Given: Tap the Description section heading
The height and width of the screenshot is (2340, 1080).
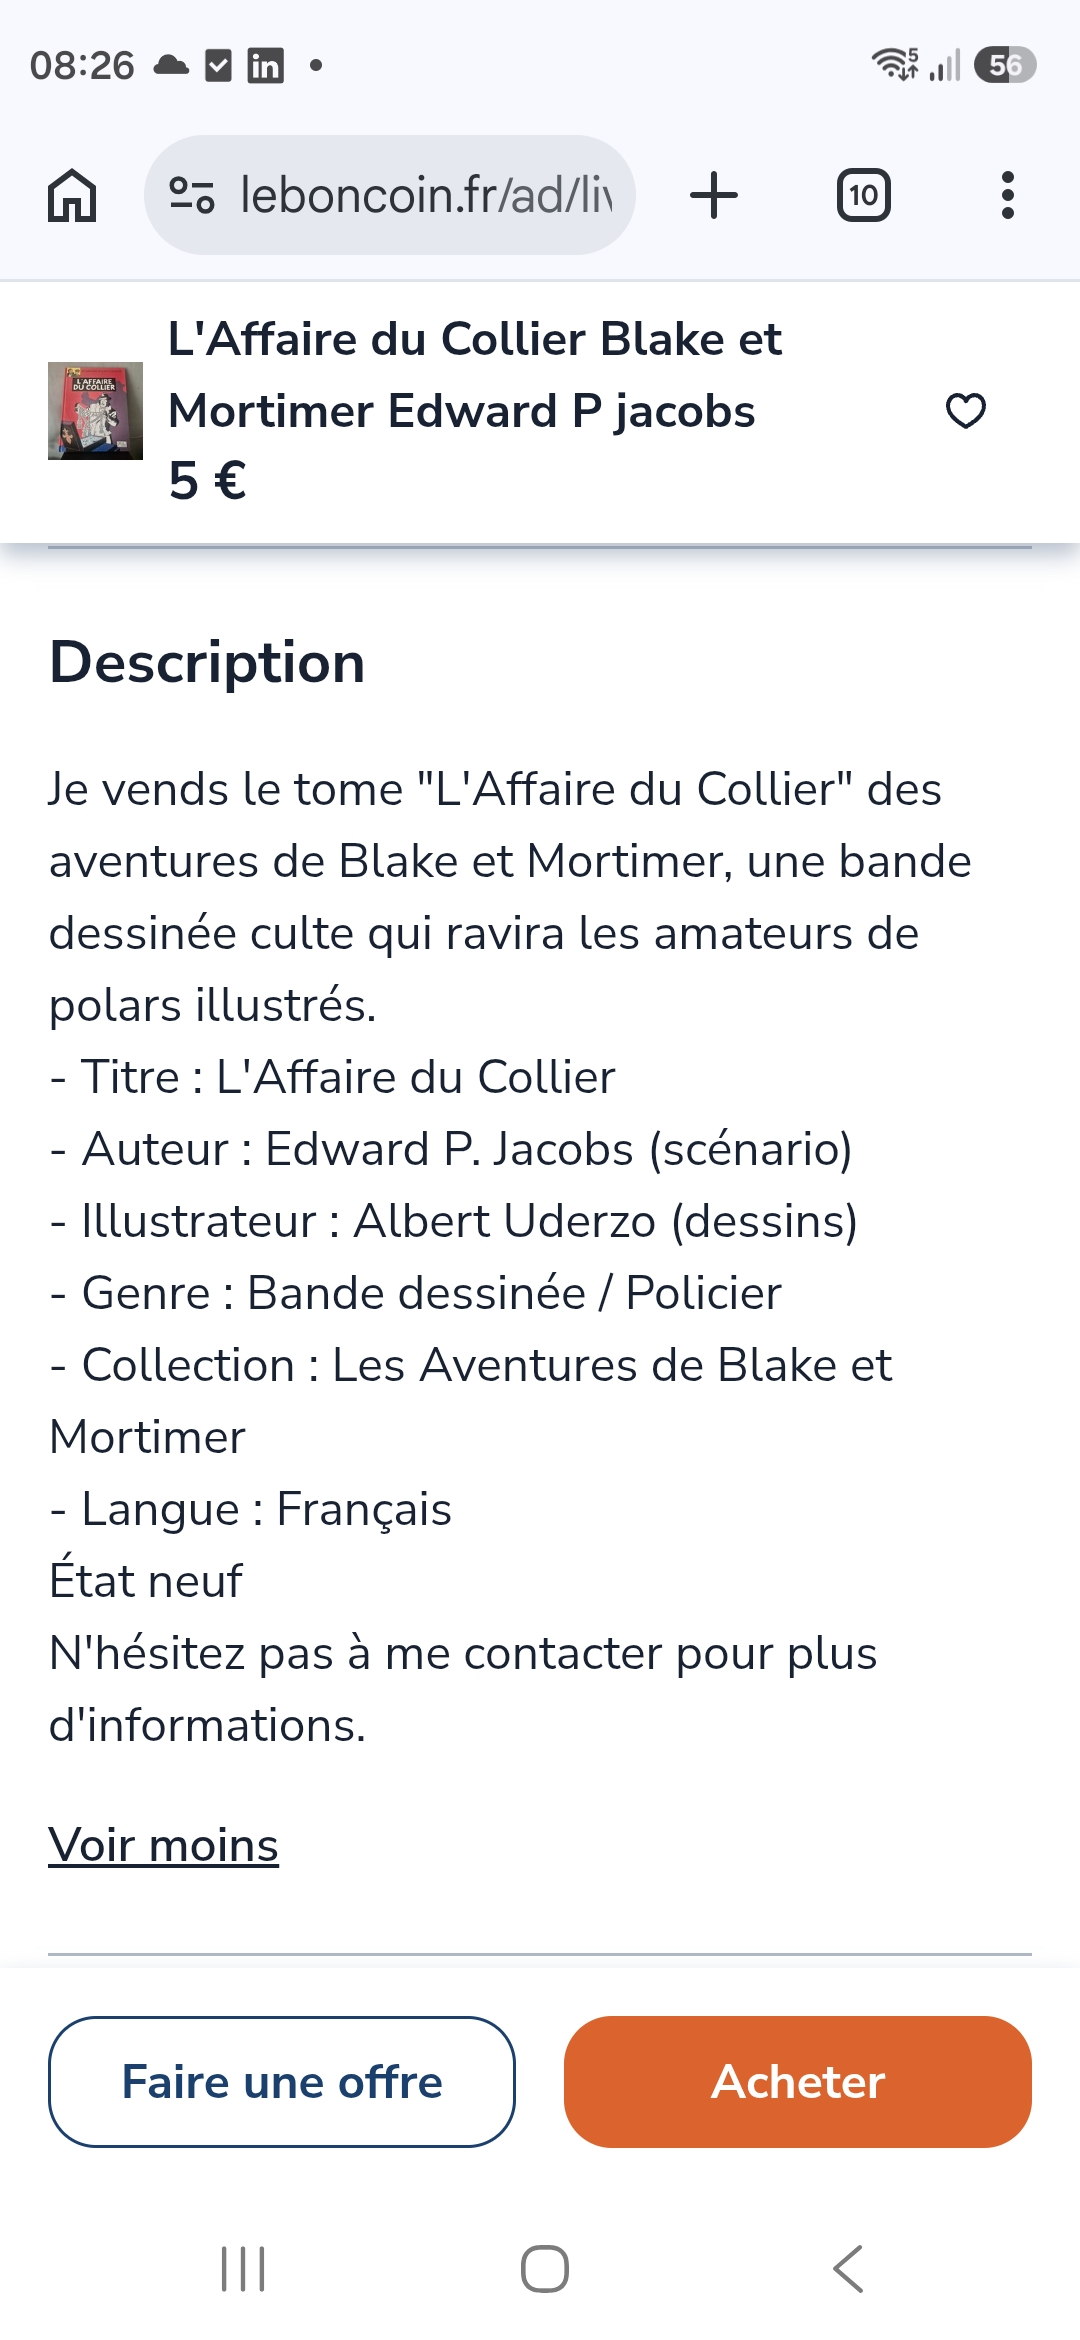Looking at the screenshot, I should (207, 662).
